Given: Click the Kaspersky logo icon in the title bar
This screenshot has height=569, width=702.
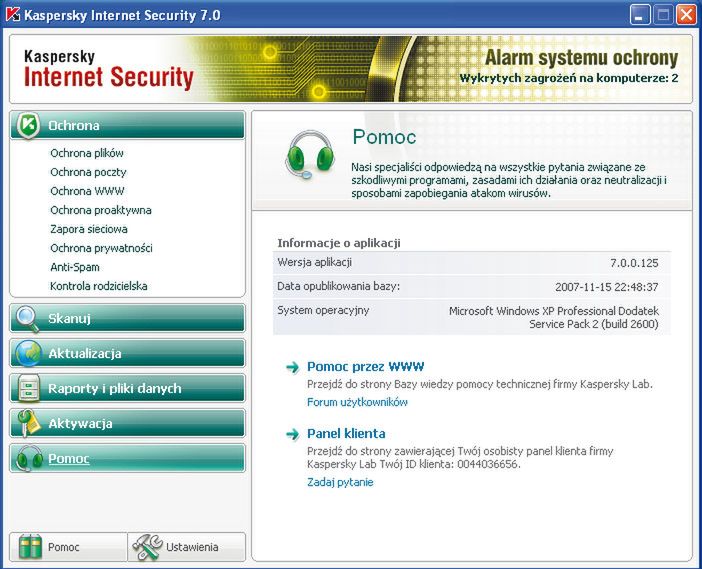Looking at the screenshot, I should 13,15.
